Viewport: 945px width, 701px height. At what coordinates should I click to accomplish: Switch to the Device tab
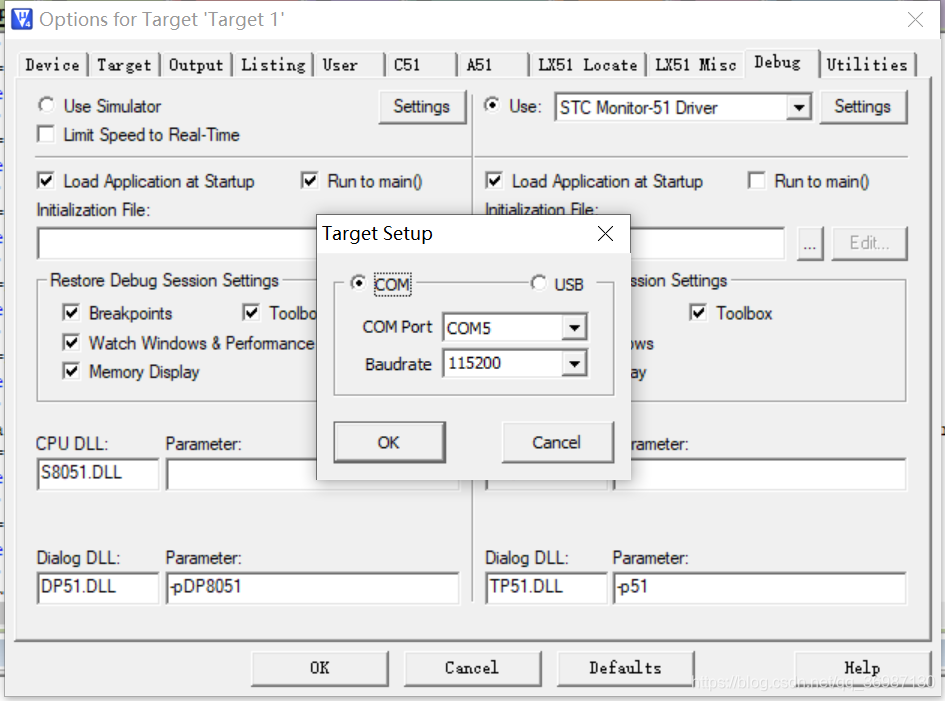click(x=52, y=64)
